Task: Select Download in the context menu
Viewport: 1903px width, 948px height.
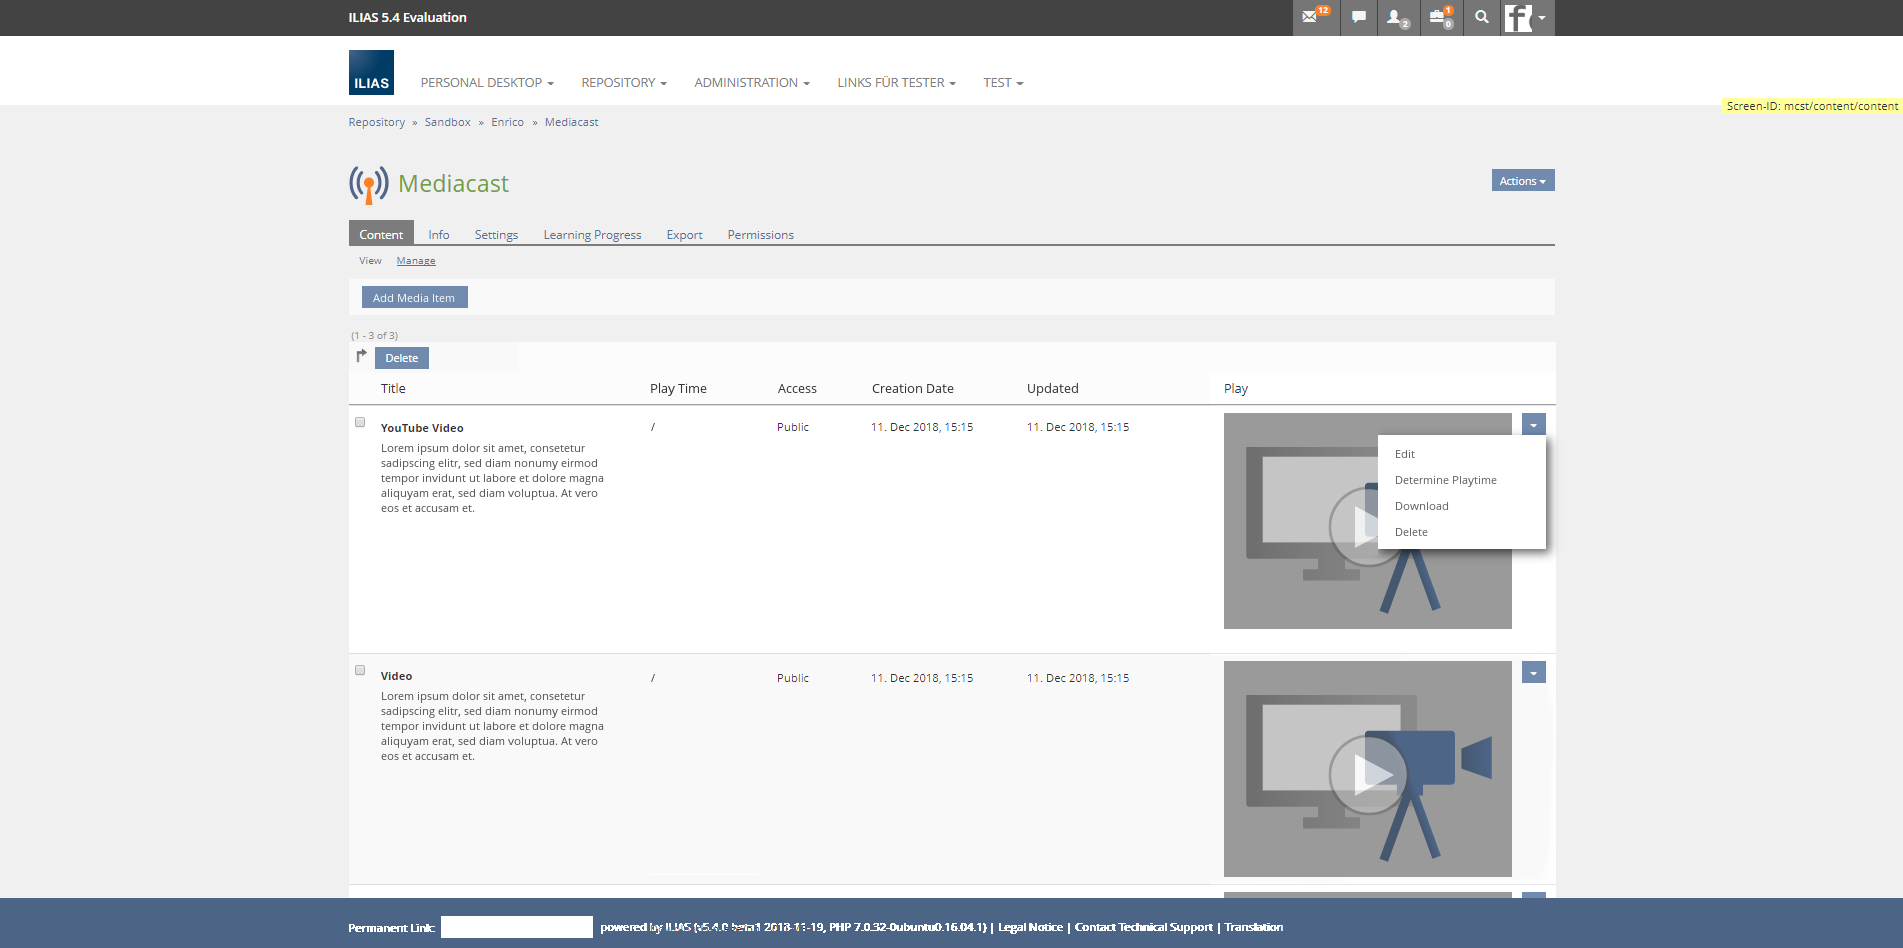Action: click(1421, 506)
